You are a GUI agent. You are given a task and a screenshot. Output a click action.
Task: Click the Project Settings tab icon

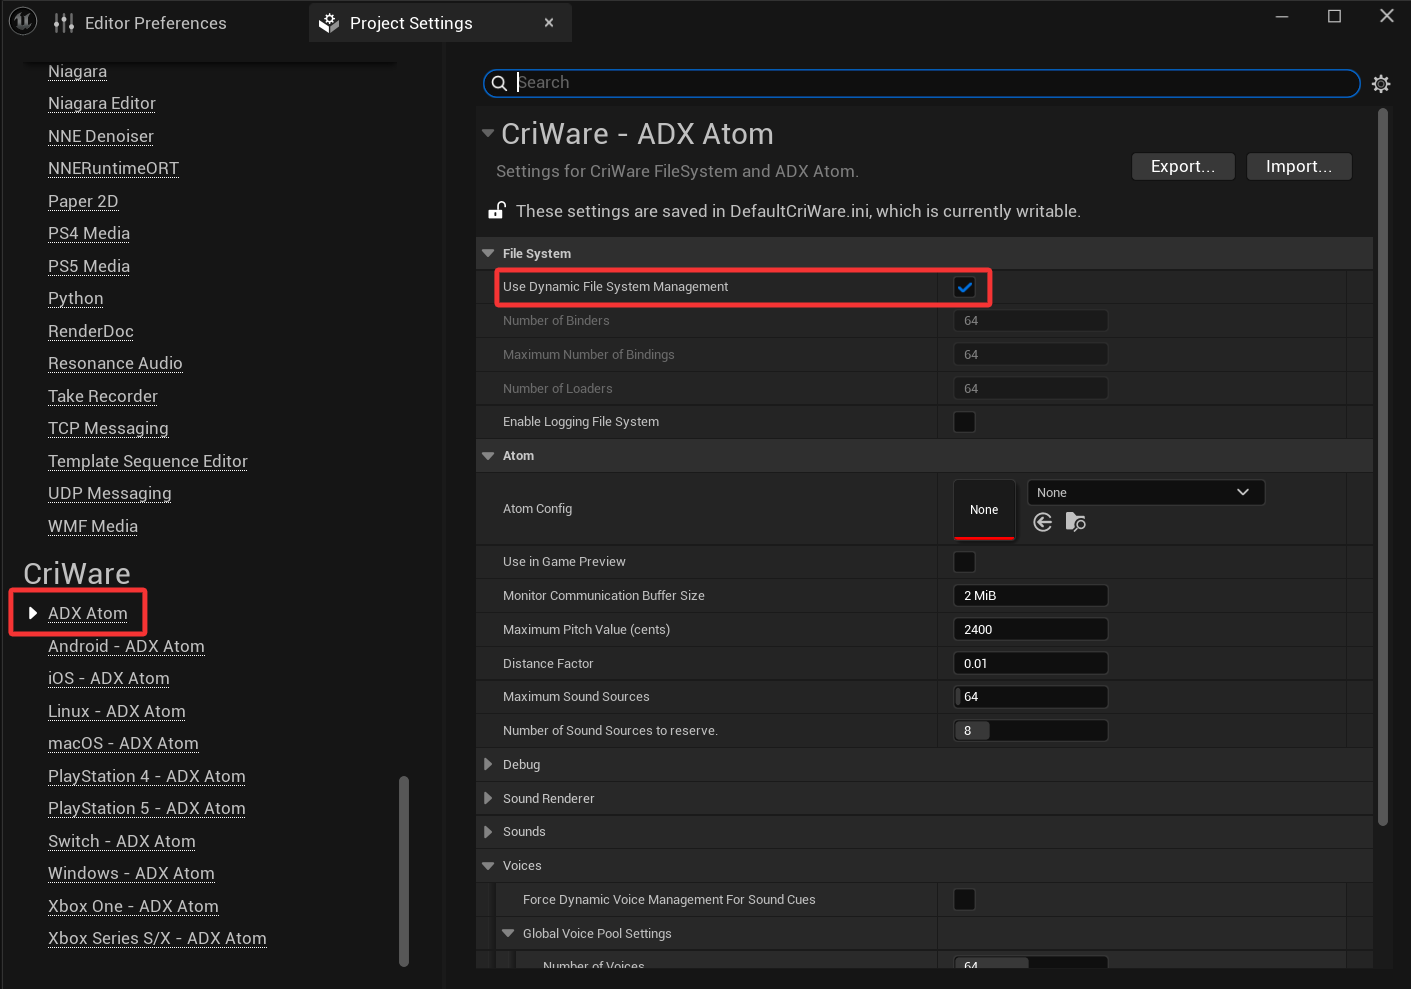pyautogui.click(x=329, y=23)
